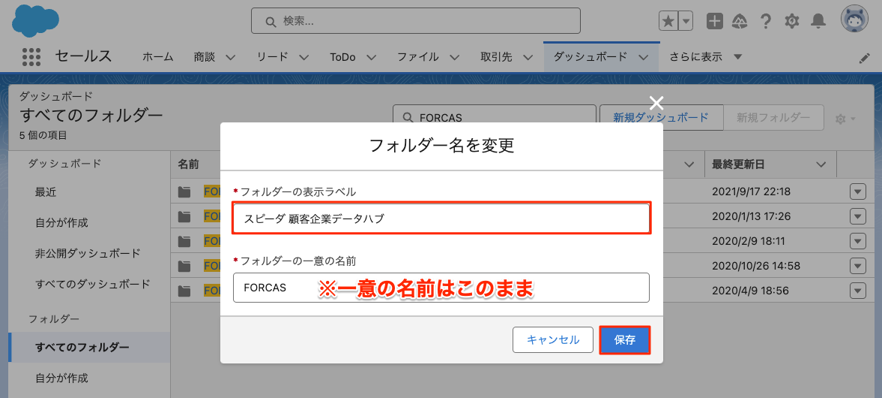Select 自分が作成 under フォルダー

[x=62, y=378]
